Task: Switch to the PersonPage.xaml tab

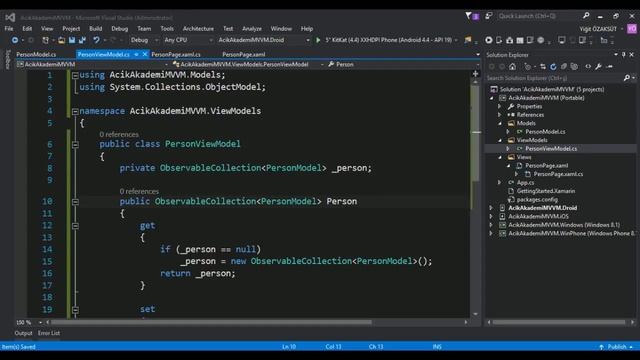Action: pyautogui.click(x=244, y=54)
